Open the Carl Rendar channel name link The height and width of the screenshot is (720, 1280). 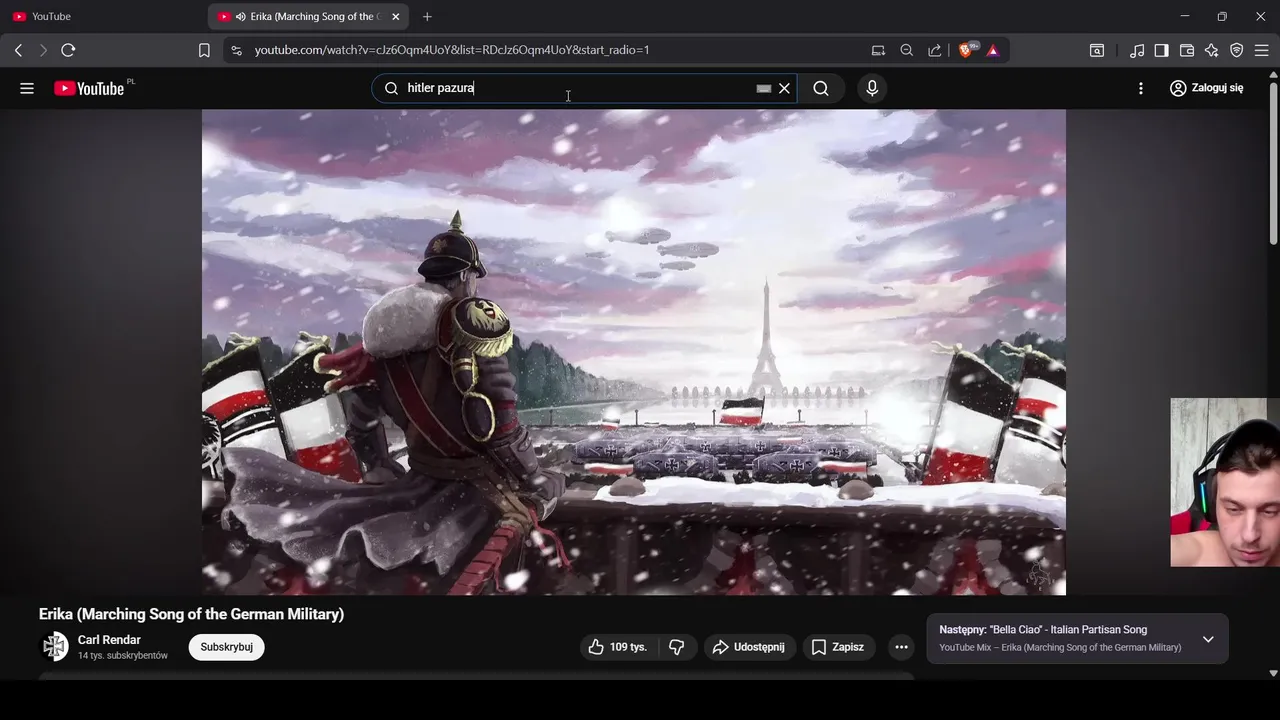[109, 640]
